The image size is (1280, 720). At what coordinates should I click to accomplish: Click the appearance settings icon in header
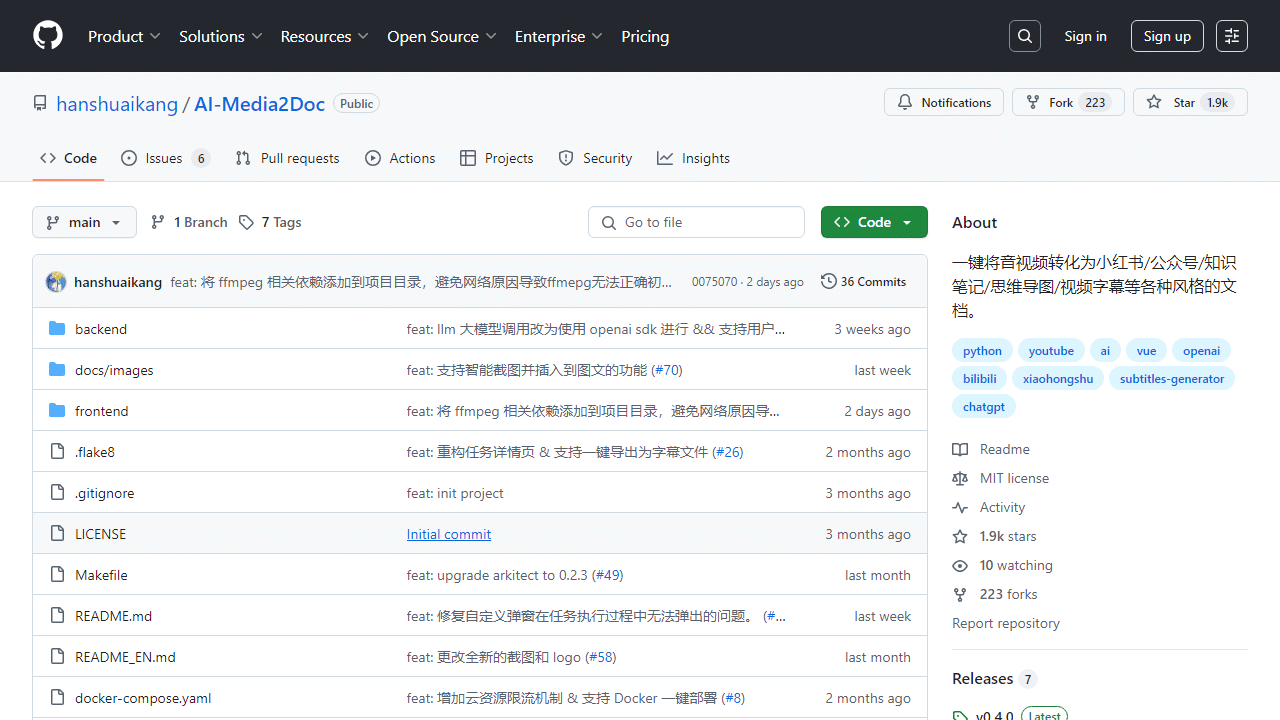(1232, 36)
